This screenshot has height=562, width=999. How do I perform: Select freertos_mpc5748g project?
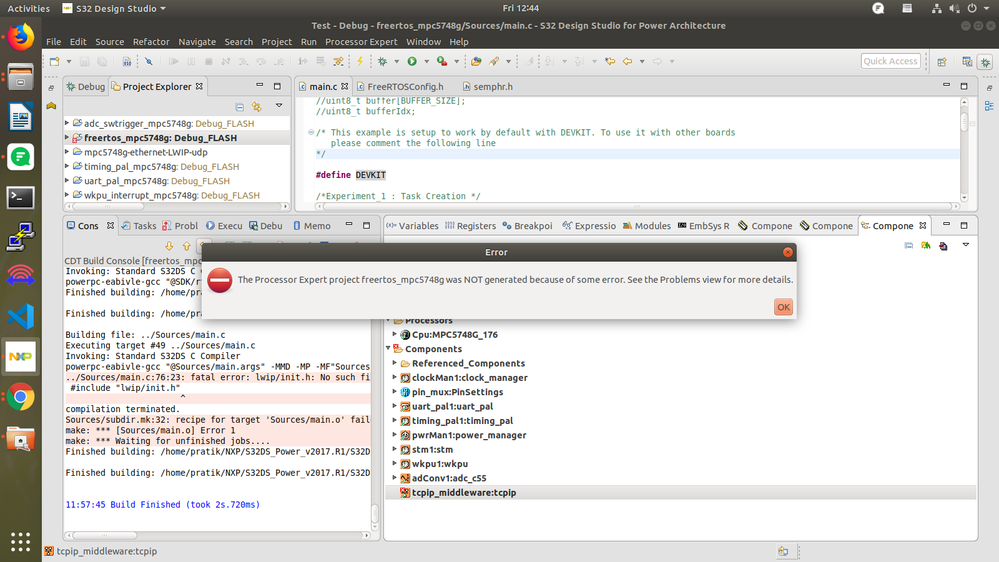pos(160,138)
